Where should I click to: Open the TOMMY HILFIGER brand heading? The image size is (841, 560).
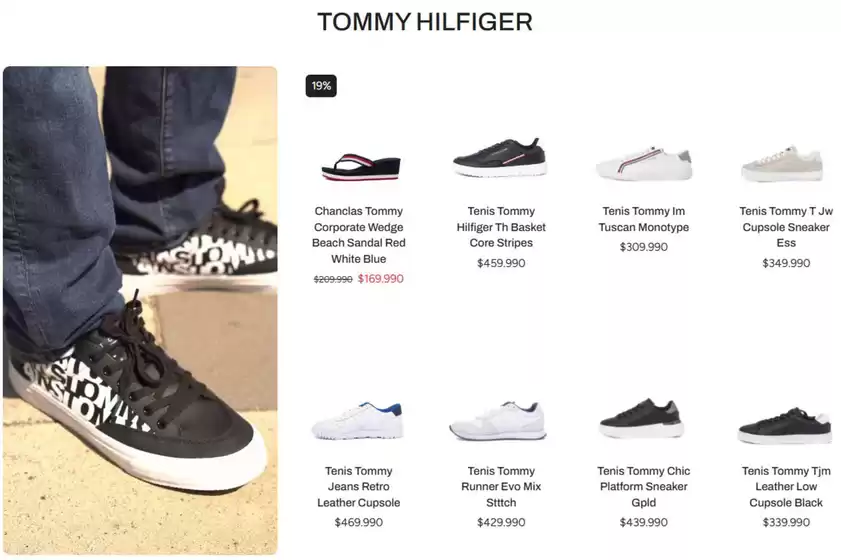point(424,22)
